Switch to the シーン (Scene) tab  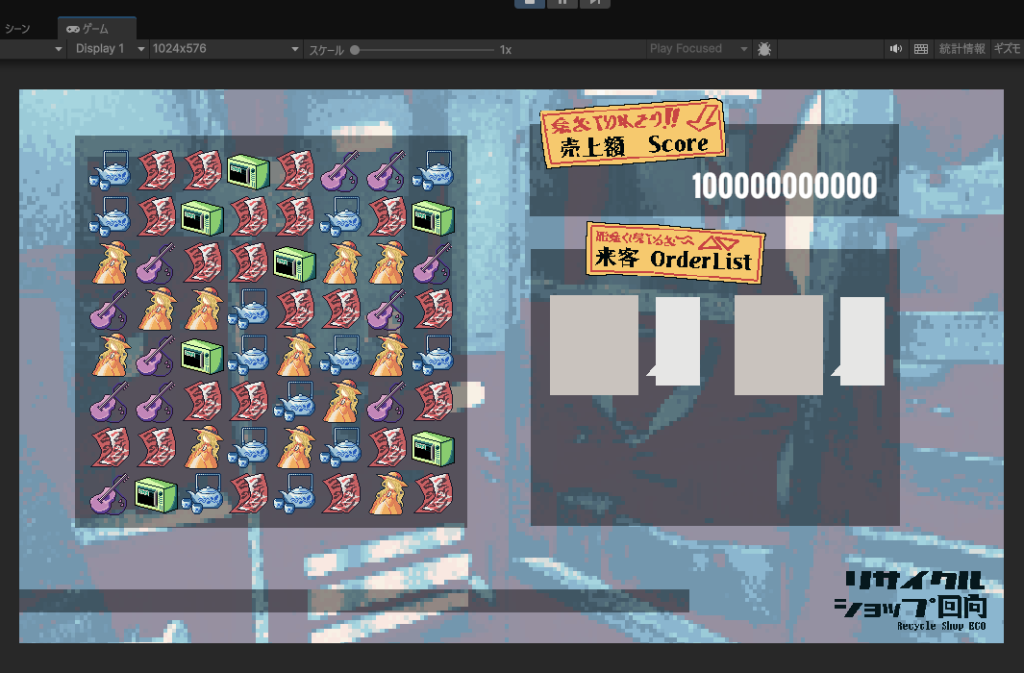point(18,29)
